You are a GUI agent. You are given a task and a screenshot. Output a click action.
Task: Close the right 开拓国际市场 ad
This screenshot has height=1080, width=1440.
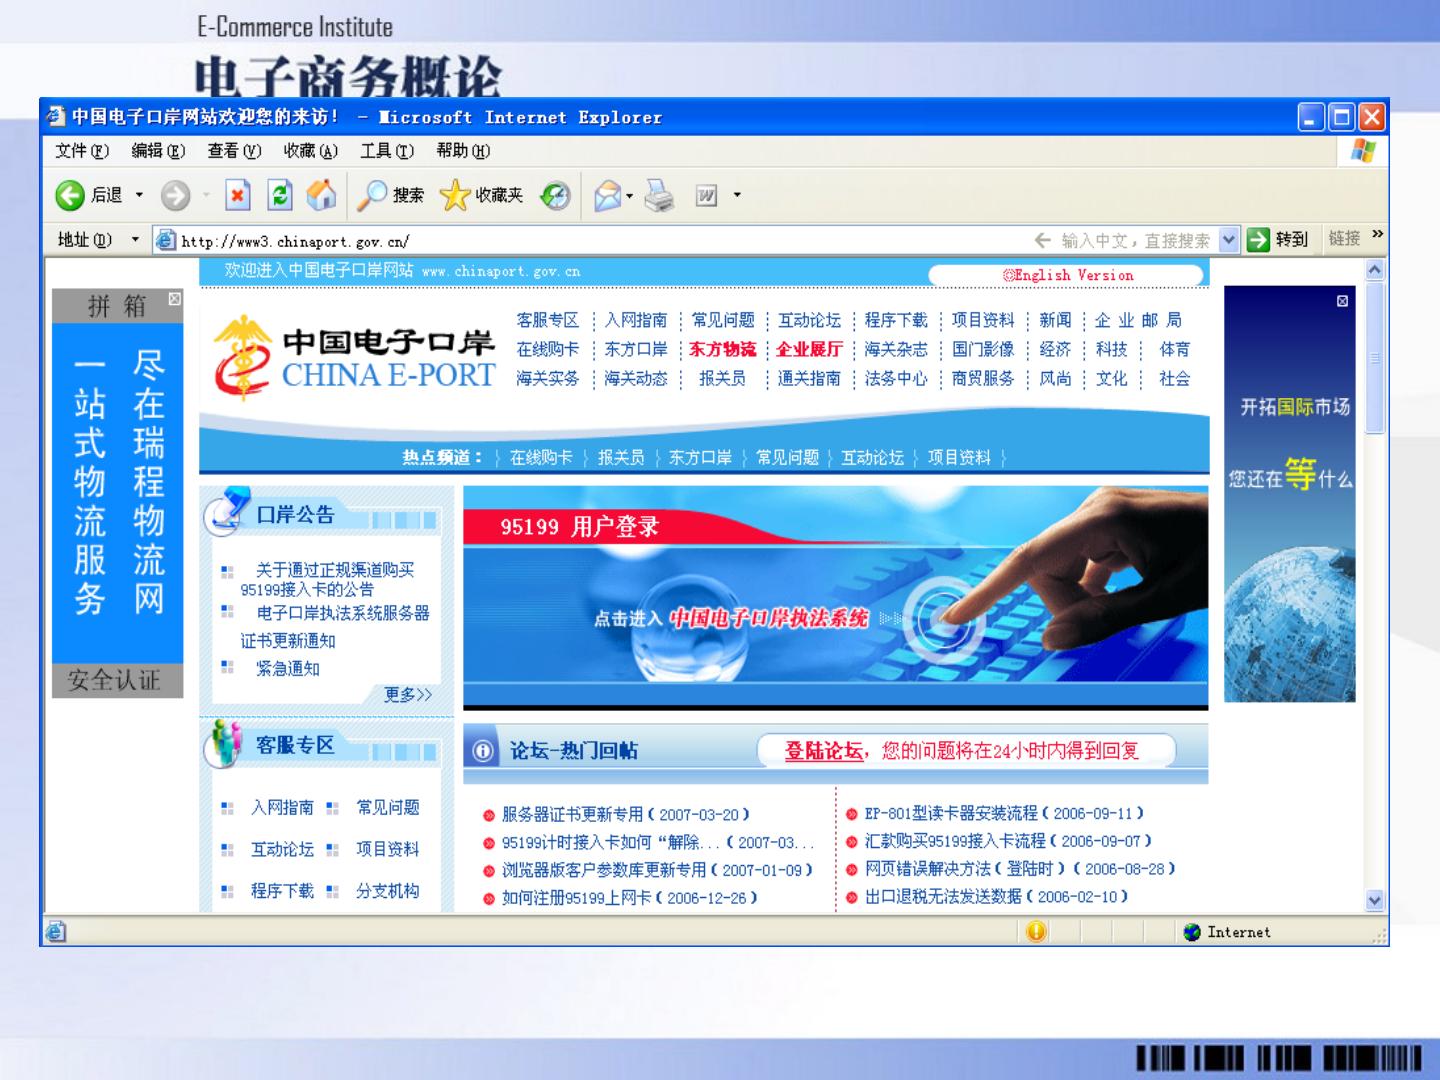click(1342, 301)
